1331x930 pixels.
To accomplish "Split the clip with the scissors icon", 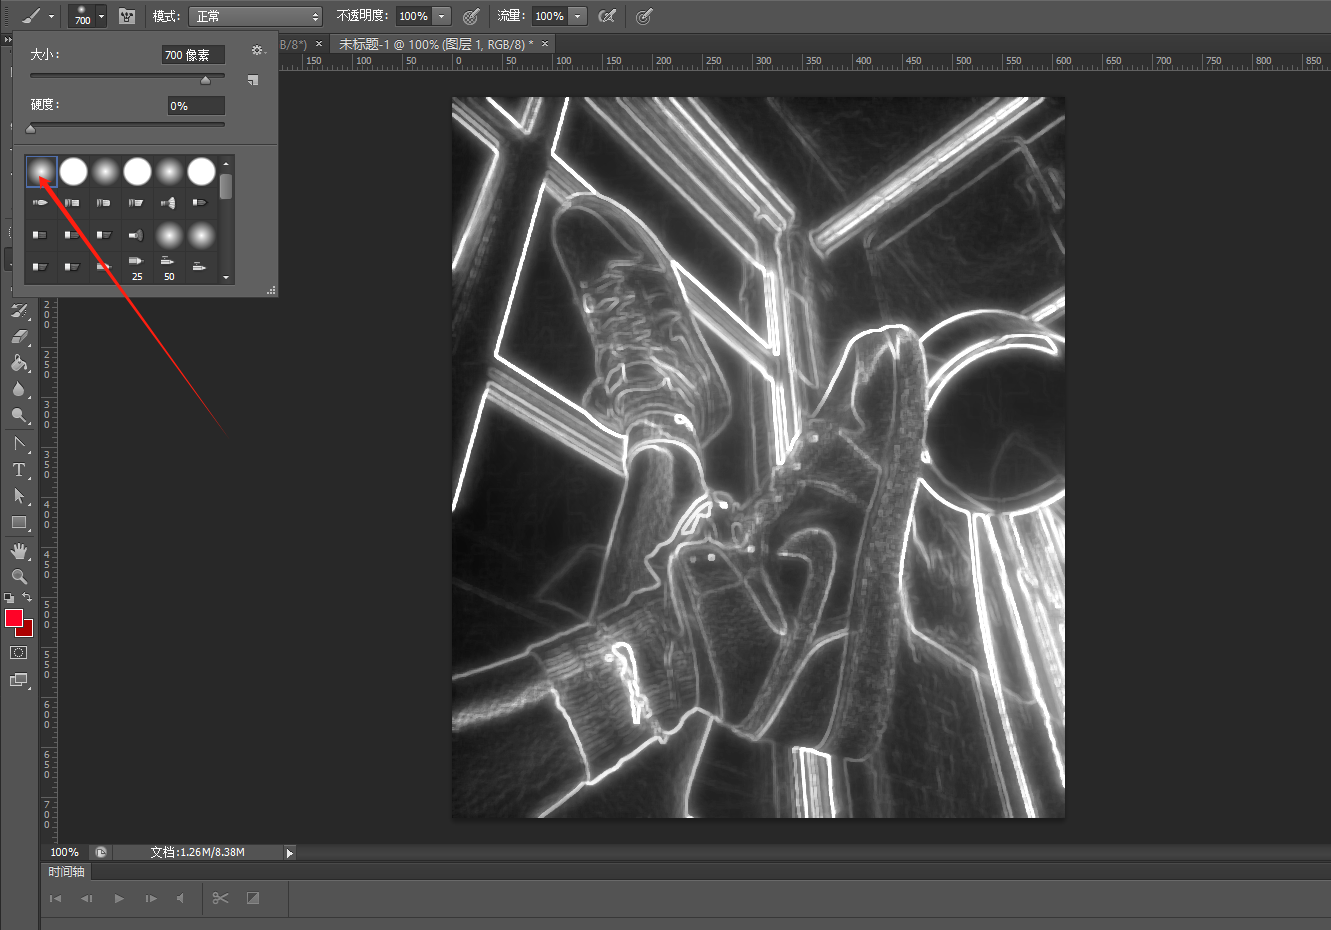I will pos(220,898).
